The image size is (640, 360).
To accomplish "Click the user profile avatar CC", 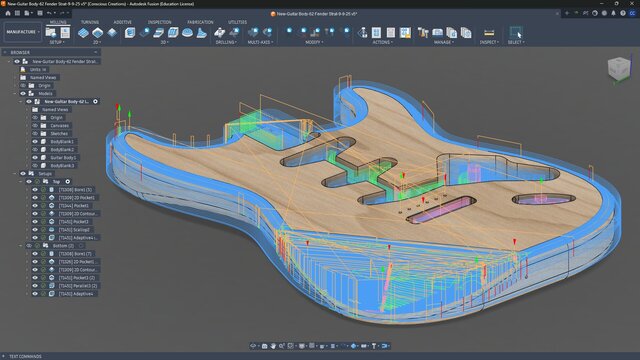I will pos(632,13).
